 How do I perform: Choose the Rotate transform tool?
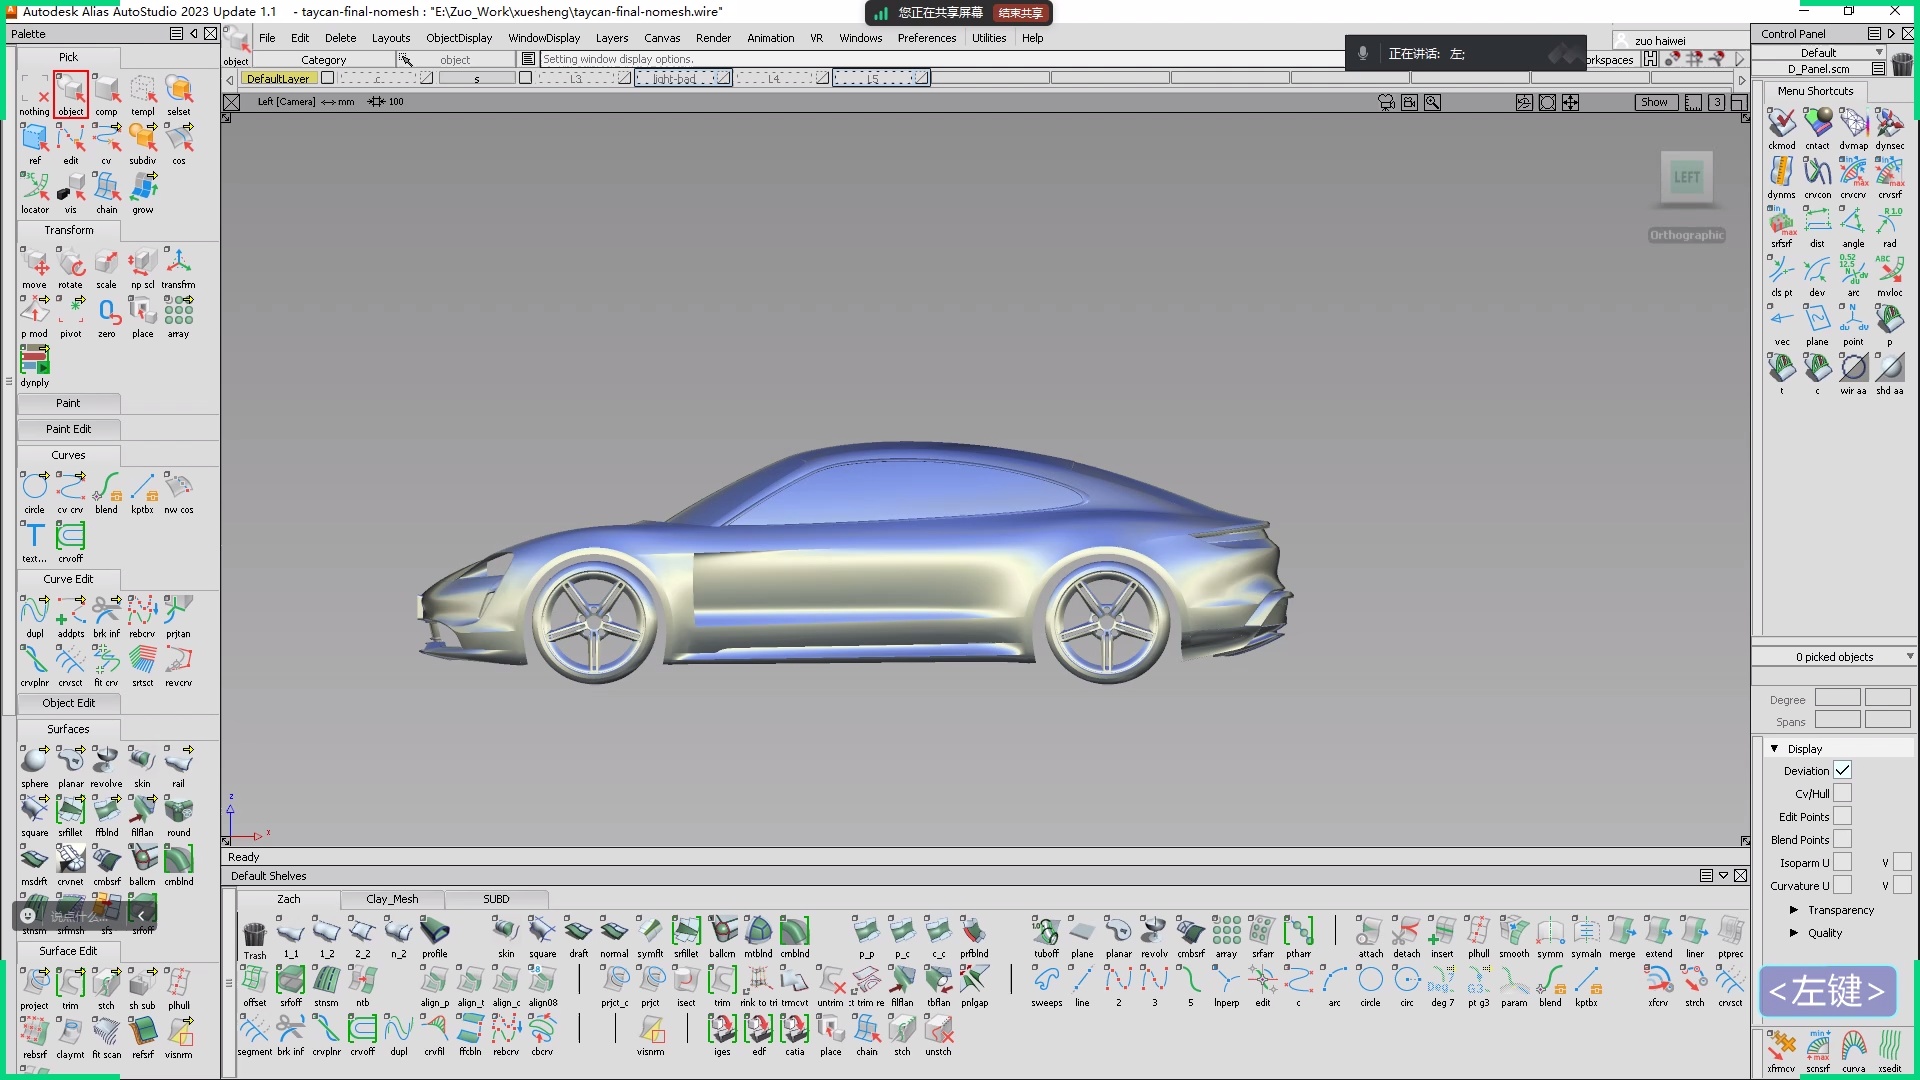point(71,265)
